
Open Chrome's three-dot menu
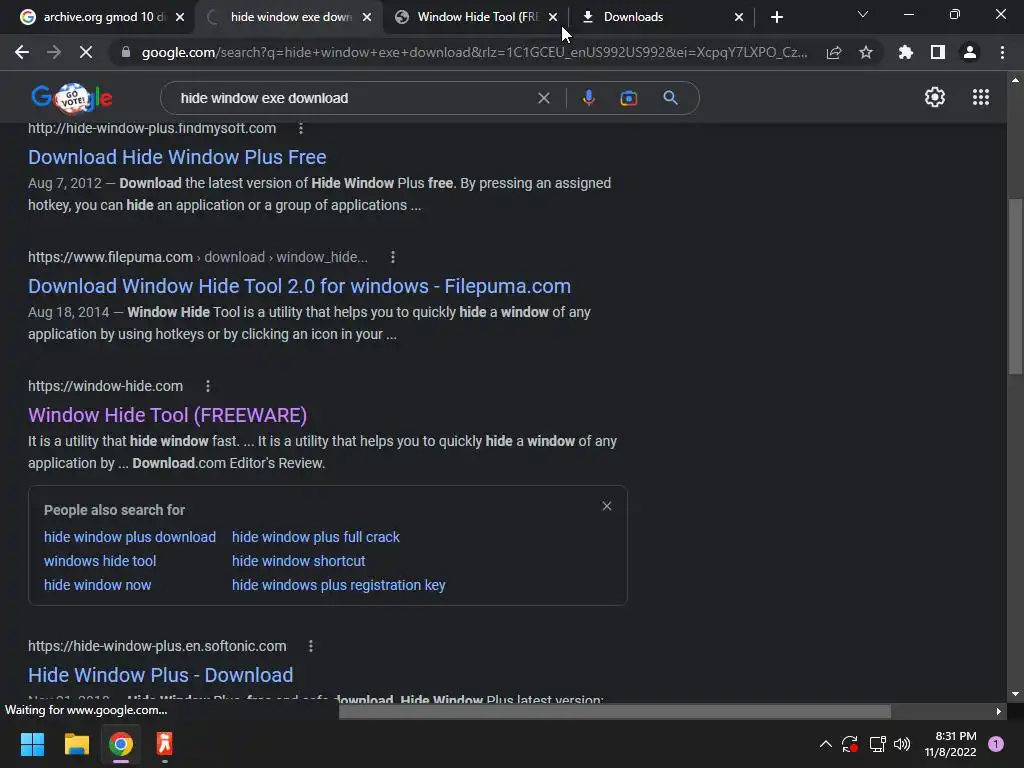1002,52
